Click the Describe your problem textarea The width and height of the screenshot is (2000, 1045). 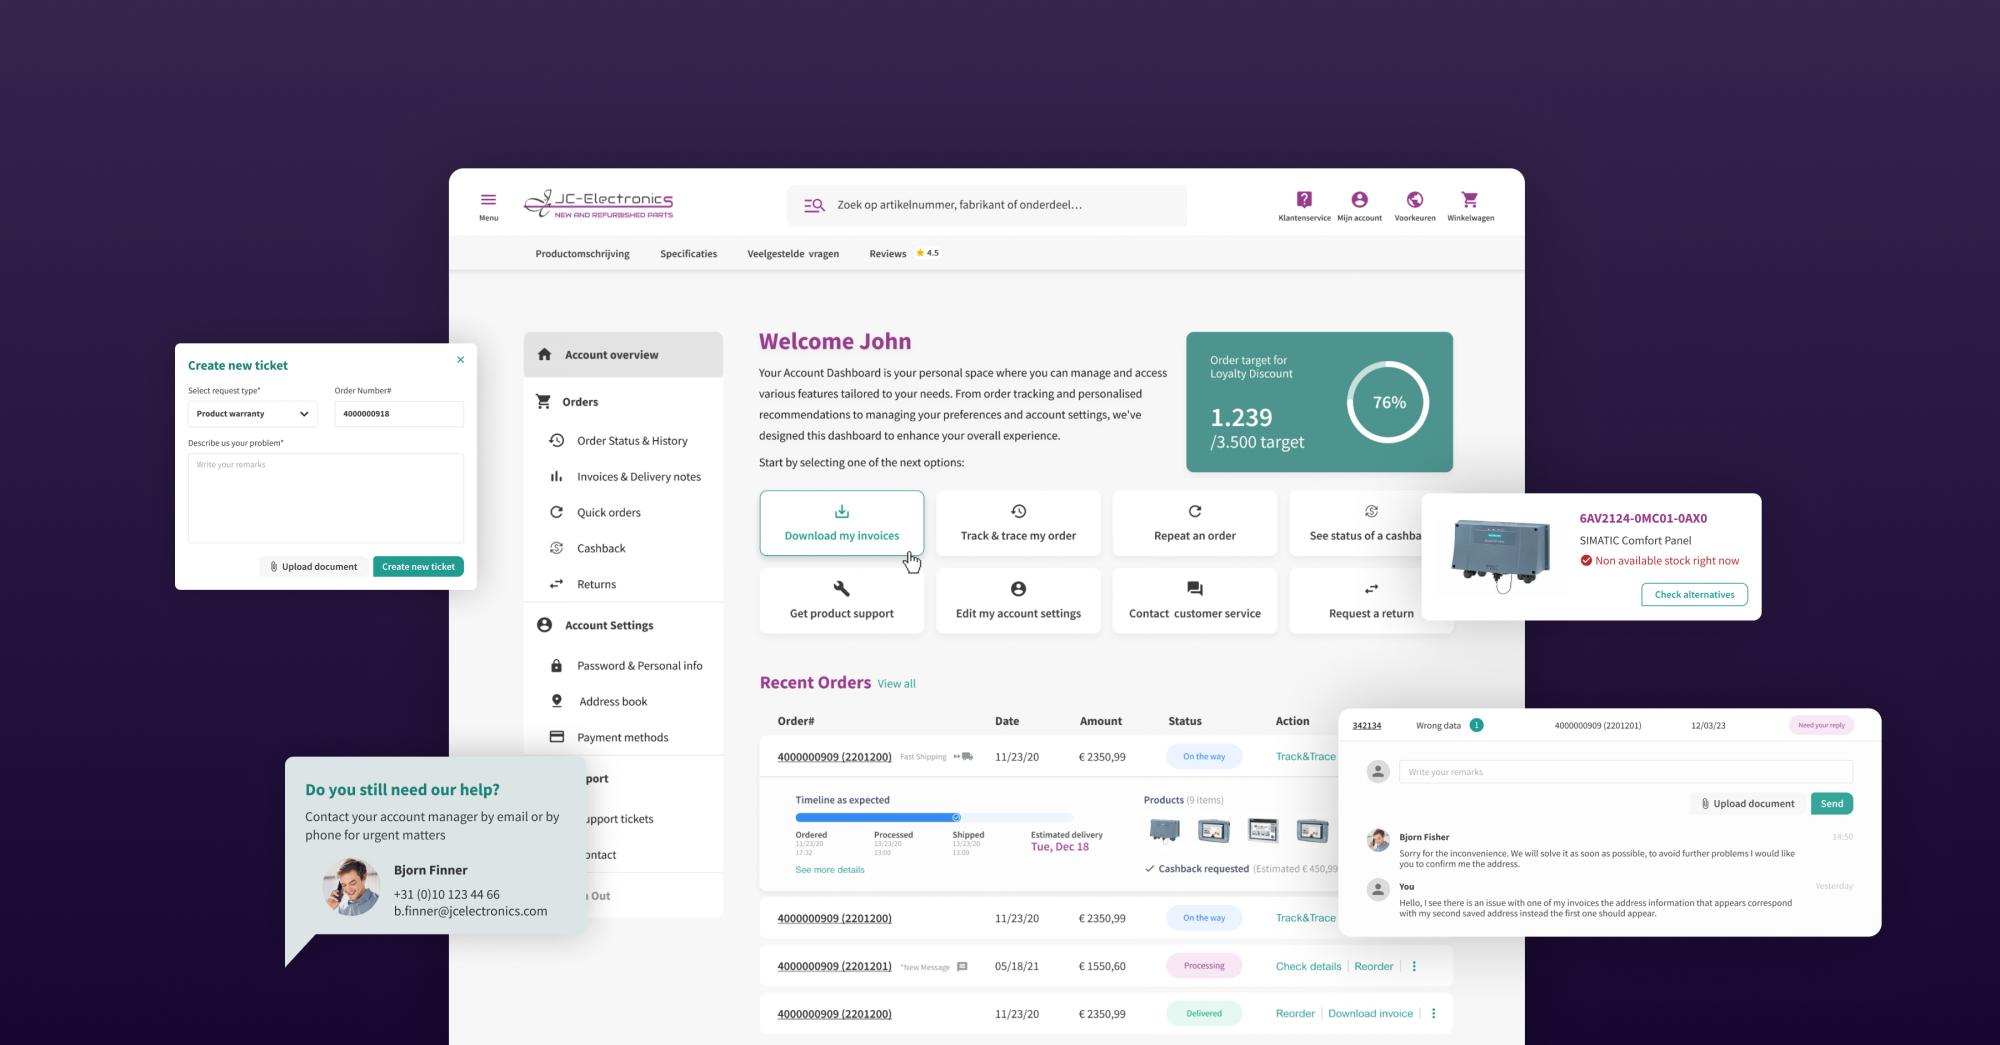pyautogui.click(x=326, y=498)
